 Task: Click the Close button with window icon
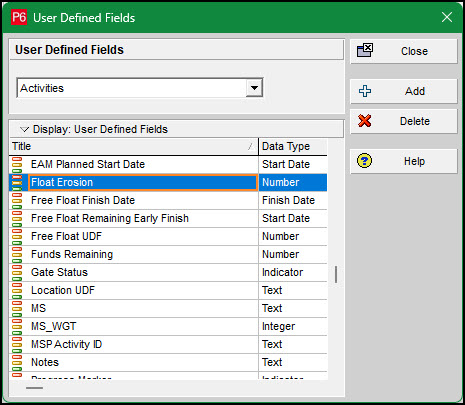tap(404, 51)
